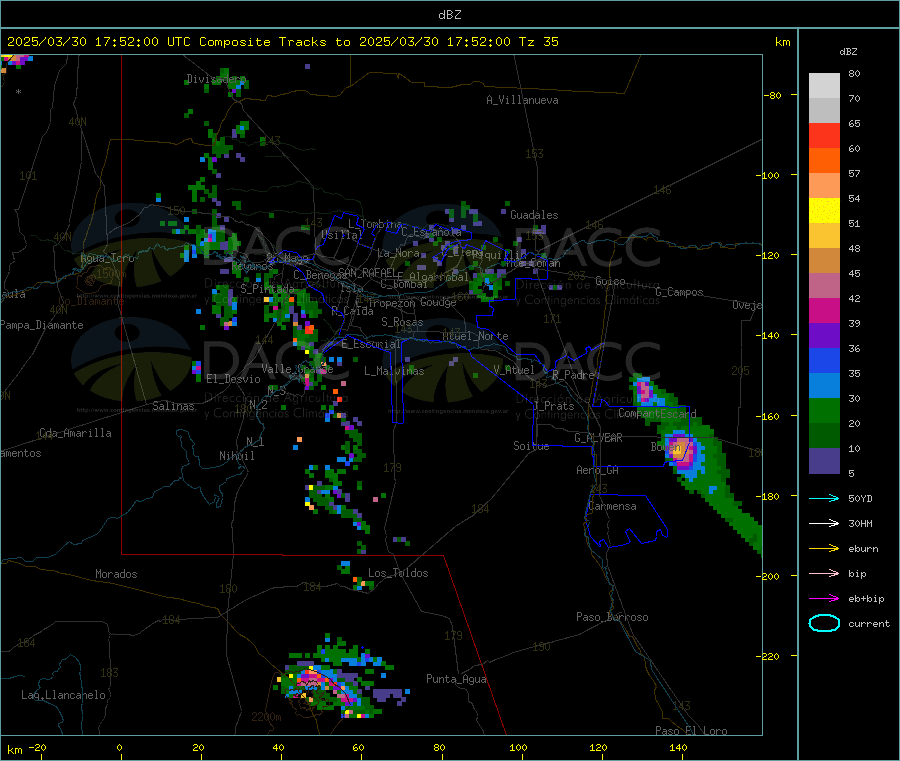This screenshot has height=761, width=900.
Task: Click the 'Pampa_Diamante' map label
Action: (41, 325)
